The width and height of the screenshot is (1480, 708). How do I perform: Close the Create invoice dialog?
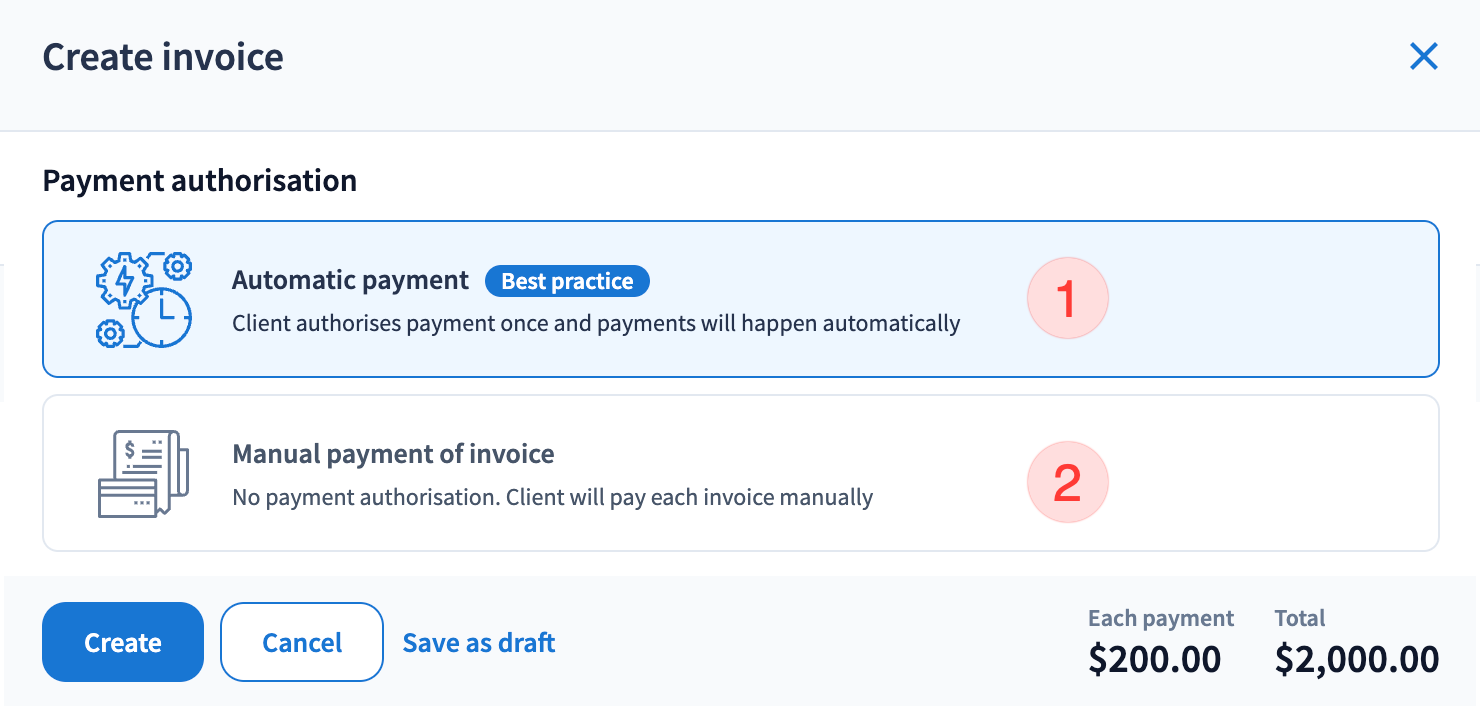pos(1423,57)
